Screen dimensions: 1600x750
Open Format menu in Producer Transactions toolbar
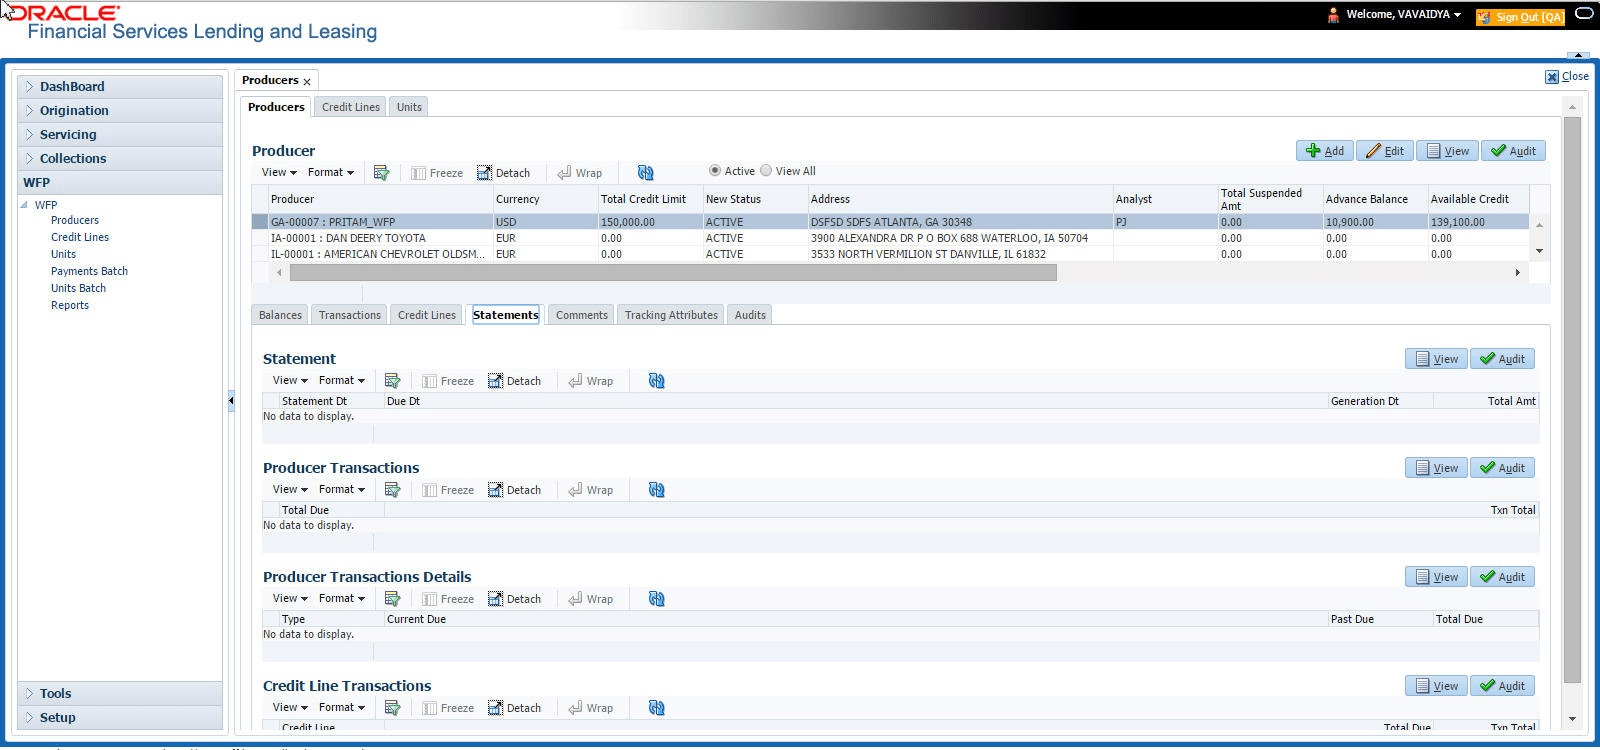click(342, 489)
